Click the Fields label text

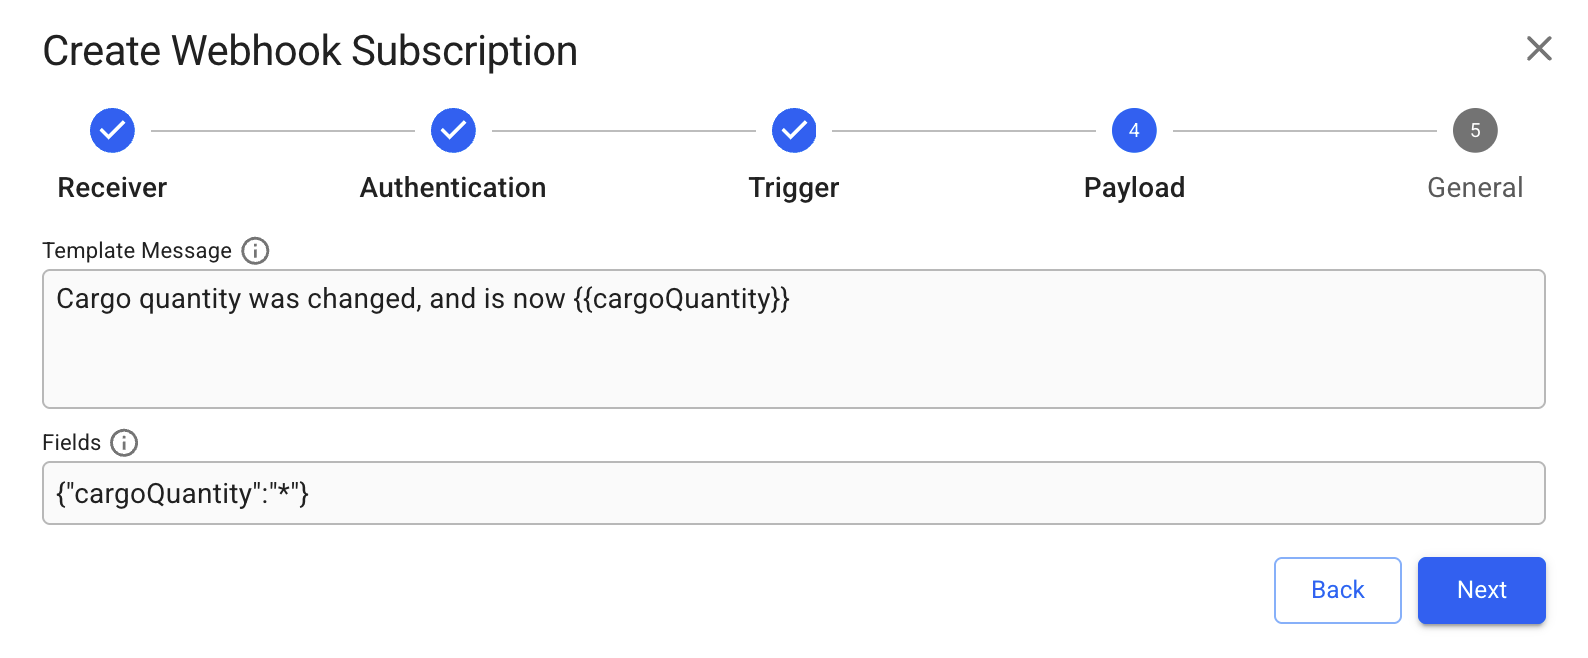click(72, 443)
